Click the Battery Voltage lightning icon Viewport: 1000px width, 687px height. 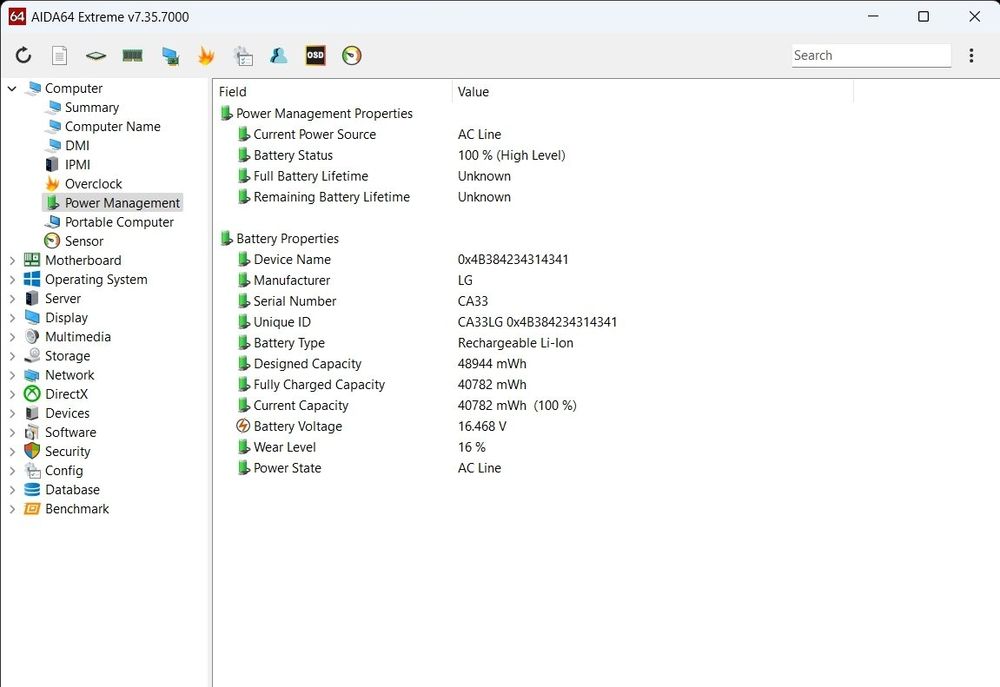pos(243,425)
